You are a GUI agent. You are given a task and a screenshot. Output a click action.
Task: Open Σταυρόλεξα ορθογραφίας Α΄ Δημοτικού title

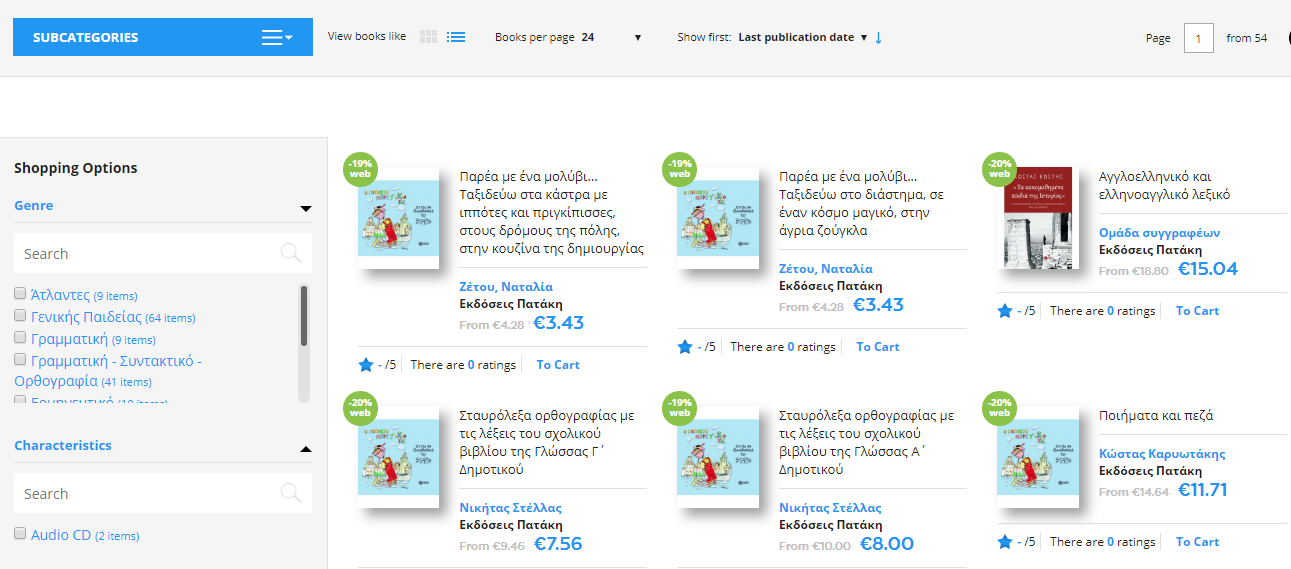pos(866,442)
